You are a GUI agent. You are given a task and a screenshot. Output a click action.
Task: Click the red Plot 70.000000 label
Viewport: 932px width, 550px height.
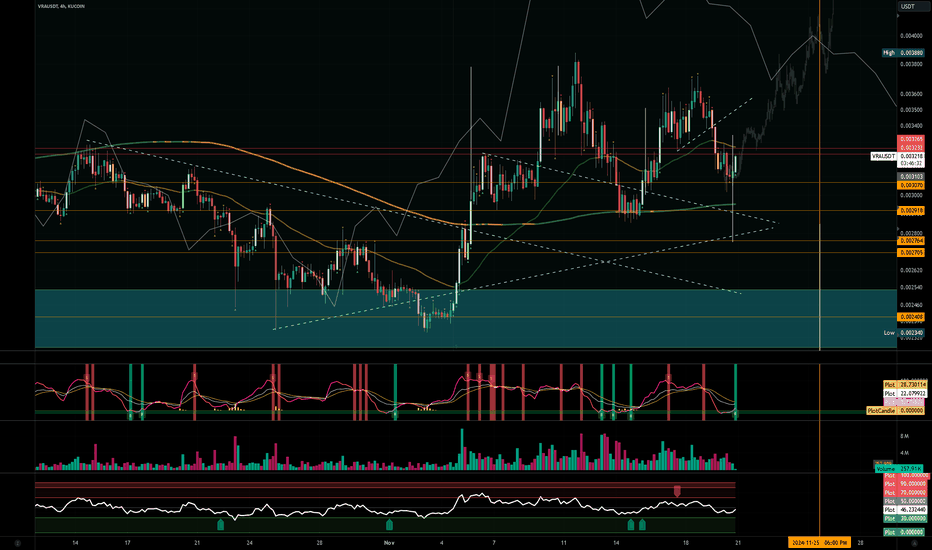click(905, 492)
